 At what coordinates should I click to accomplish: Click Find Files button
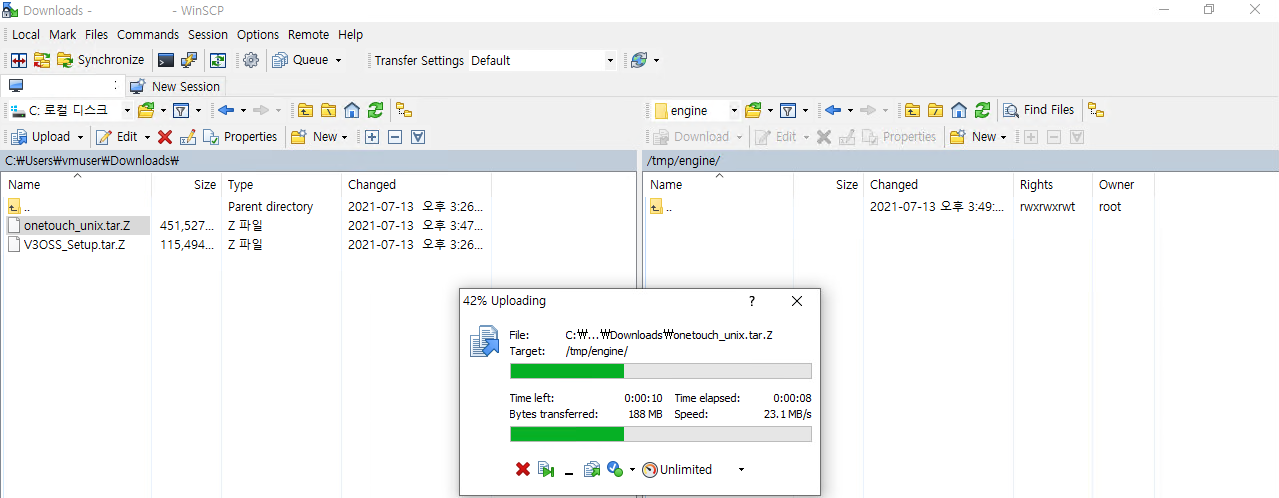(1039, 110)
